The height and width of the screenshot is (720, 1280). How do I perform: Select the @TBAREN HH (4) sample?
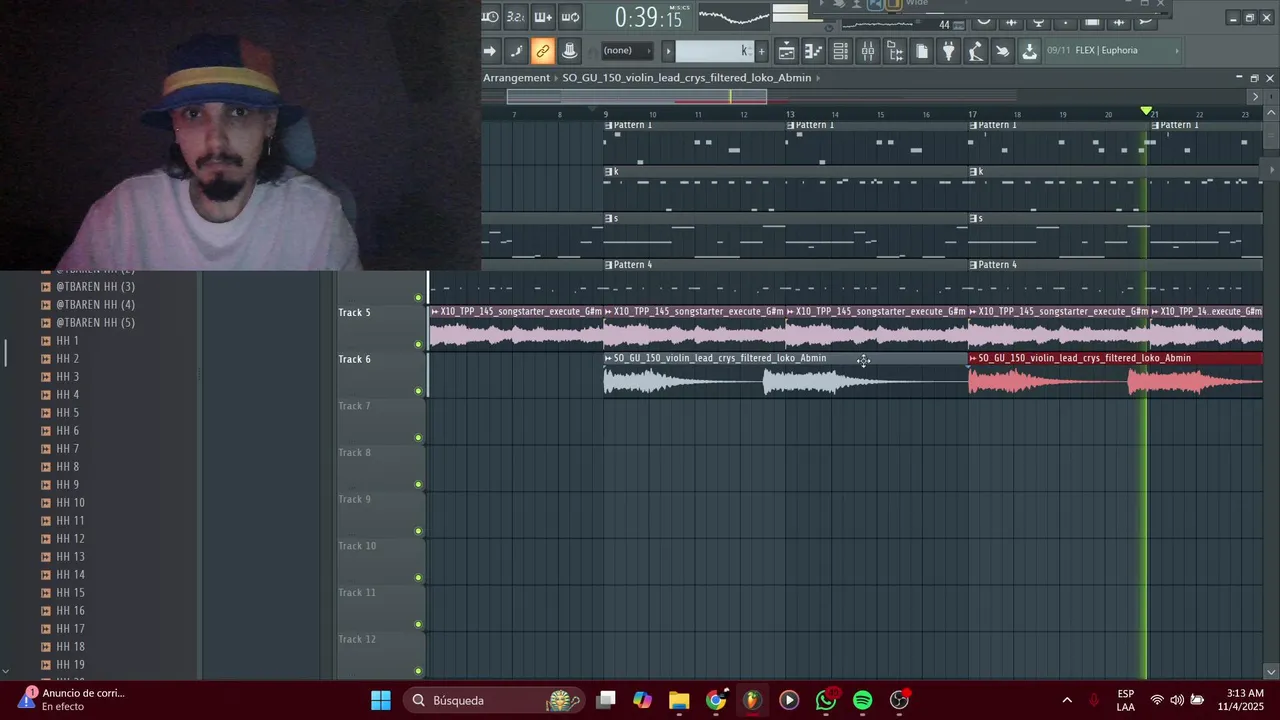(x=95, y=305)
